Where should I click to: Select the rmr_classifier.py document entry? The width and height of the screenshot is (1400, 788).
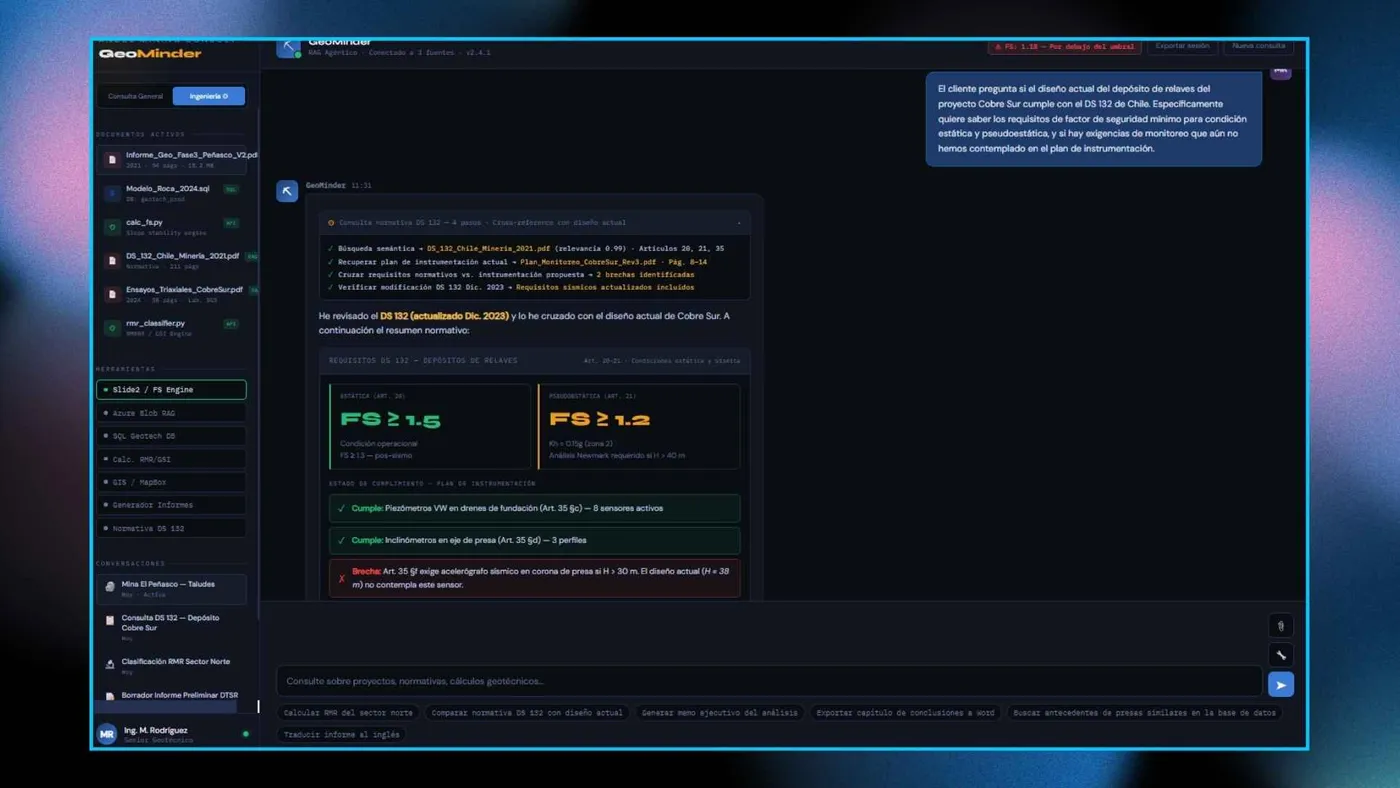pos(171,328)
